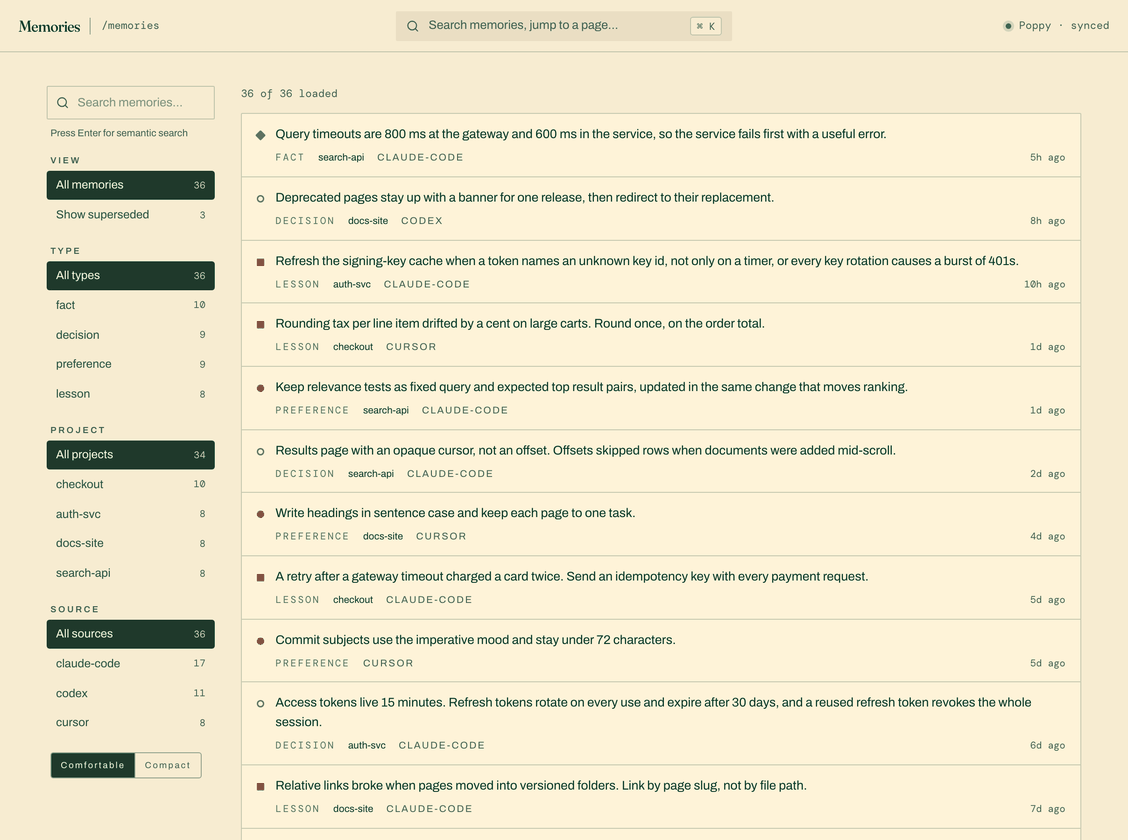Filter by docs-site project in sidebar
Image resolution: width=1128 pixels, height=840 pixels.
130,543
